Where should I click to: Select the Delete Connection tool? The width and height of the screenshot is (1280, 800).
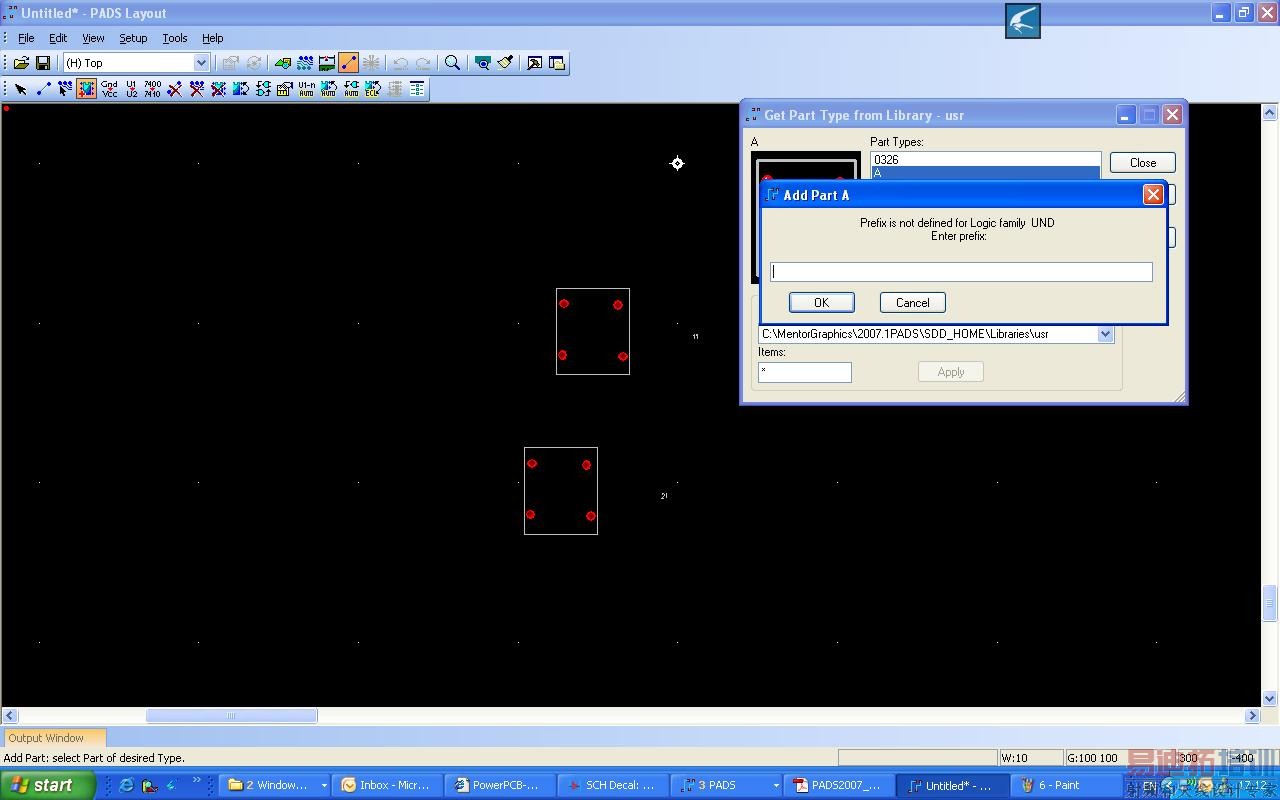175,89
